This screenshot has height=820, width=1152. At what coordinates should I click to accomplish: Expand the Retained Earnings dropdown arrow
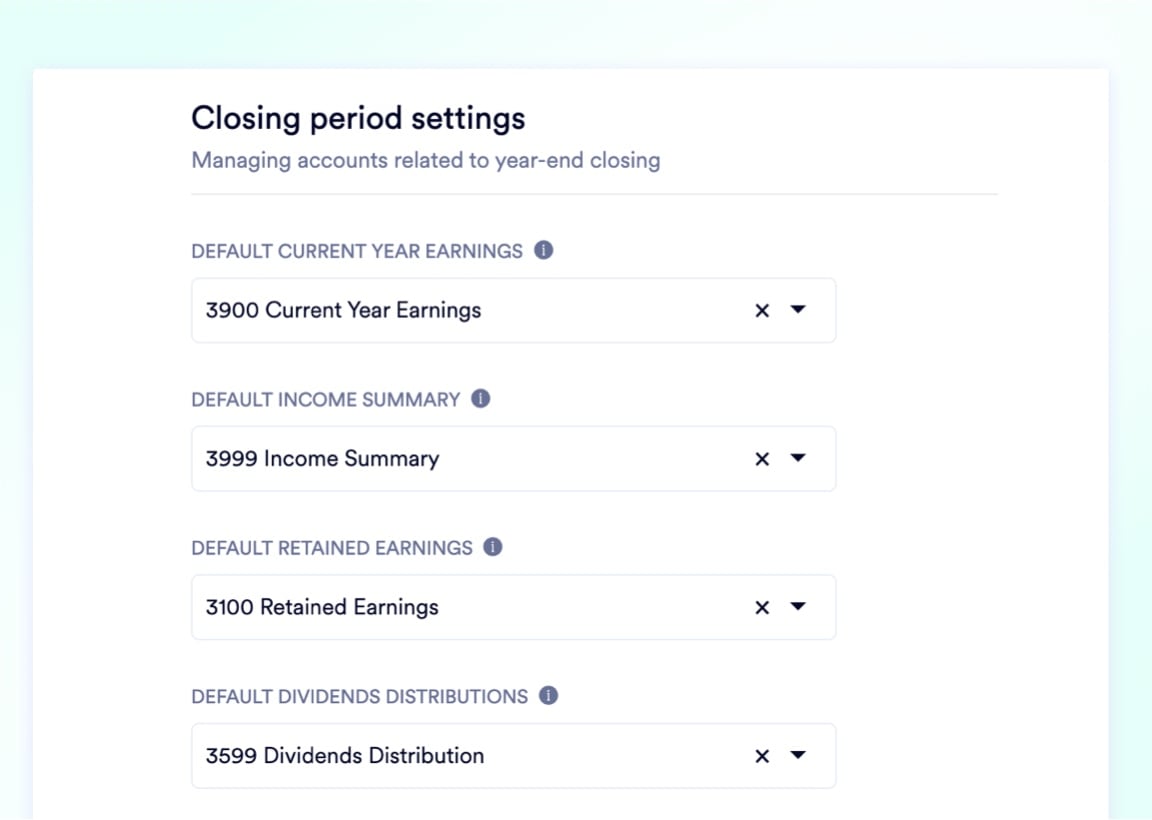pos(798,606)
